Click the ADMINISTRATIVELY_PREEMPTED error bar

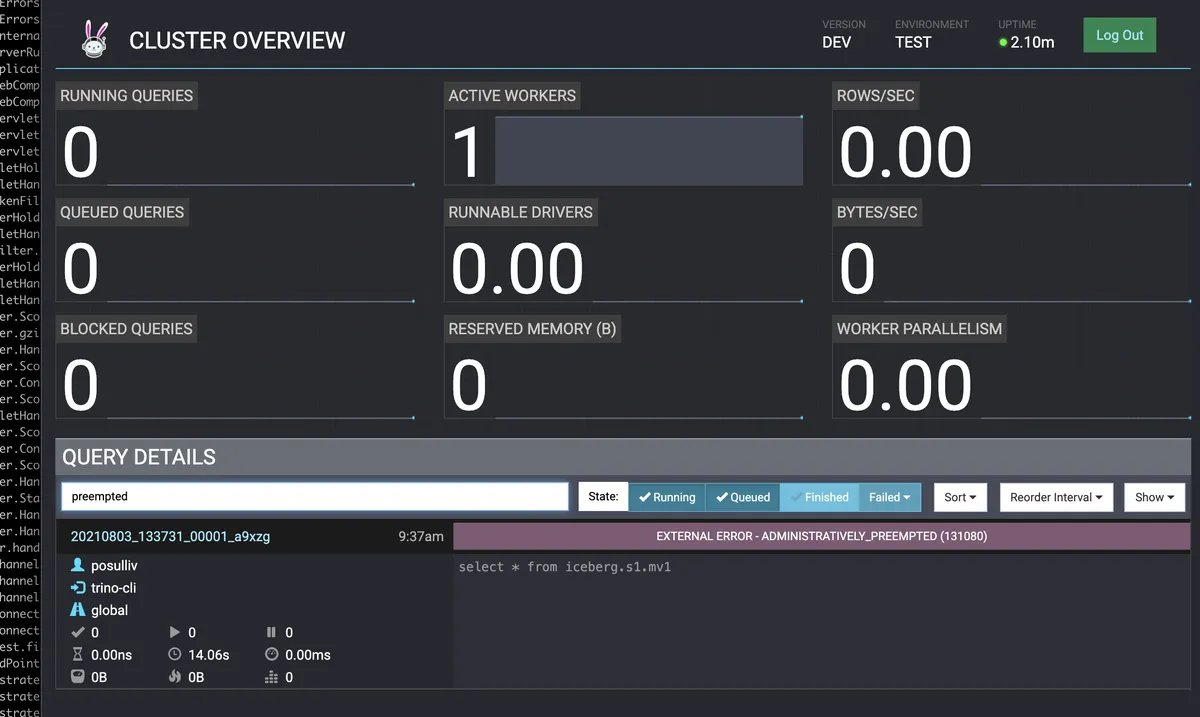pos(821,537)
